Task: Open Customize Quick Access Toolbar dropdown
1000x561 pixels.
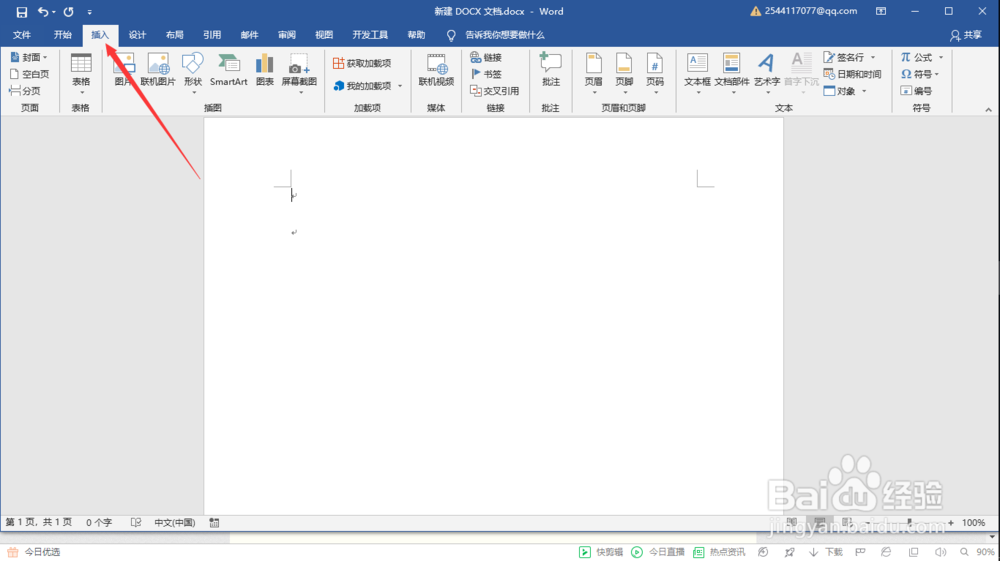Action: tap(89, 12)
